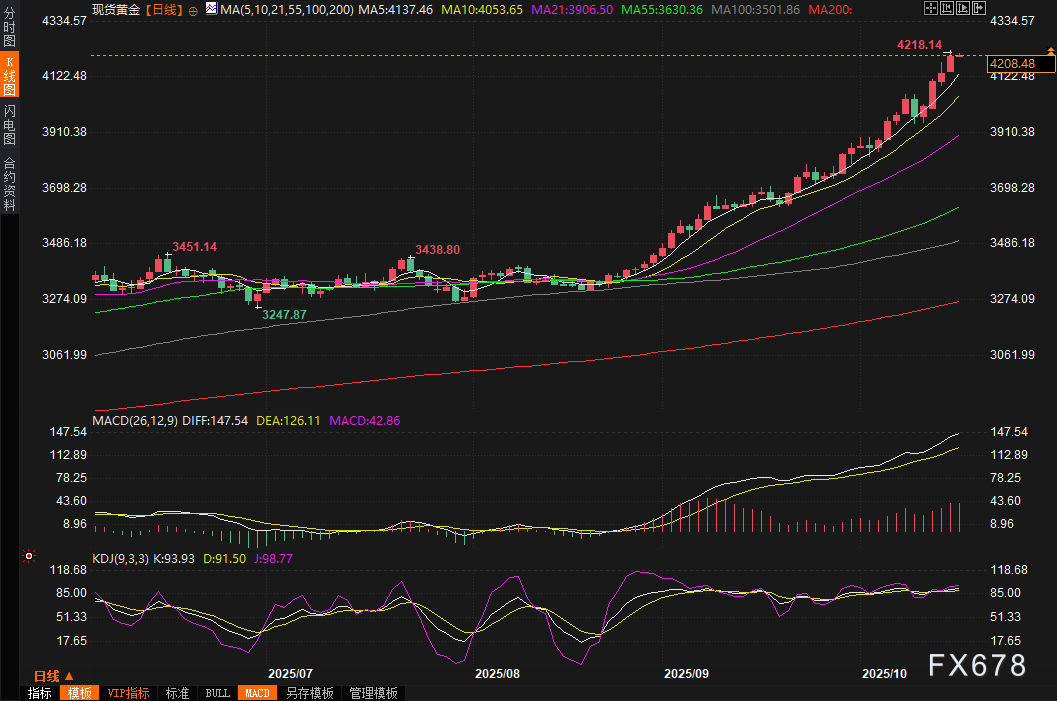1057x701 pixels.
Task: Toggle the MACD template button
Action: point(257,693)
